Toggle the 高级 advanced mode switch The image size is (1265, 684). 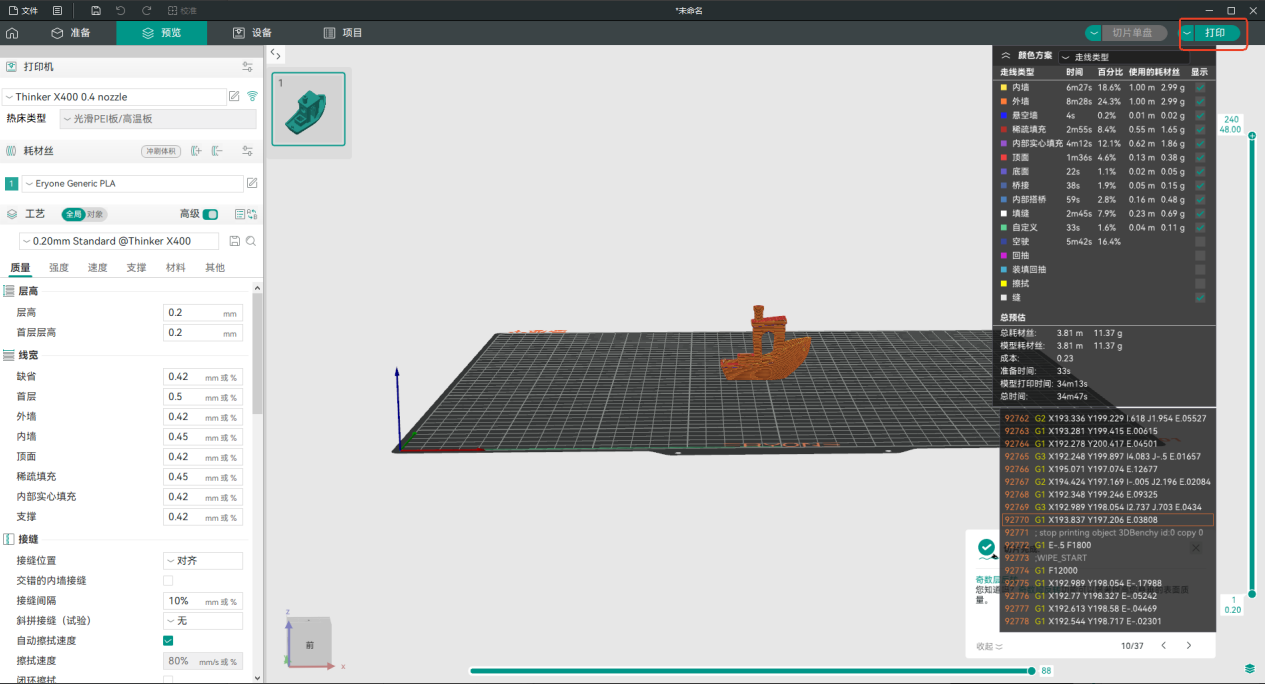click(210, 214)
